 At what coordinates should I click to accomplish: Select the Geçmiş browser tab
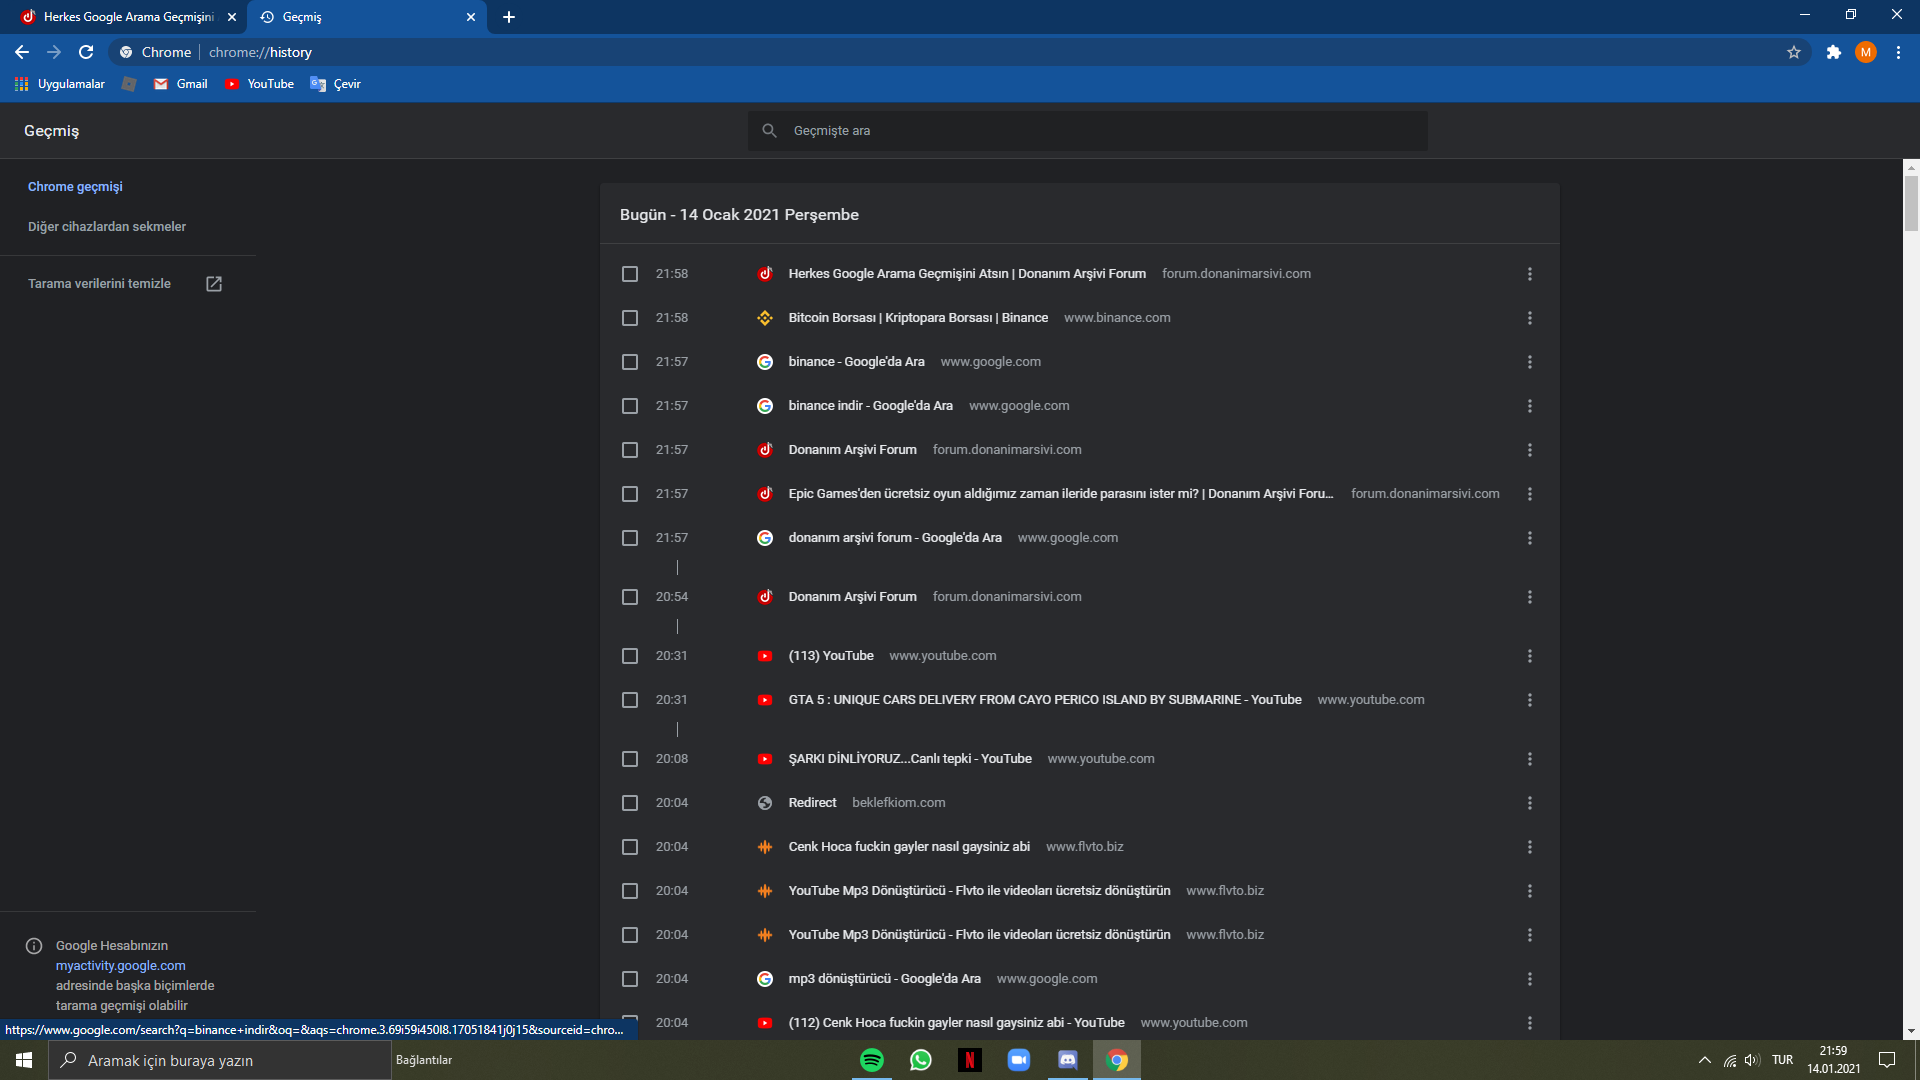(366, 17)
